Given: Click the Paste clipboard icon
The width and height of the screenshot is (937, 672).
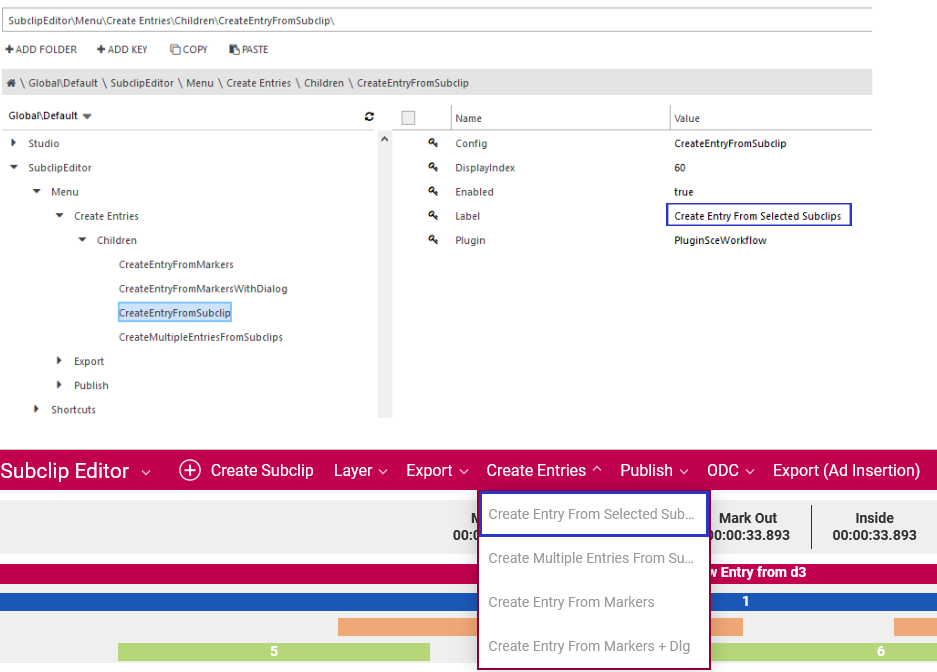Looking at the screenshot, I should point(233,50).
